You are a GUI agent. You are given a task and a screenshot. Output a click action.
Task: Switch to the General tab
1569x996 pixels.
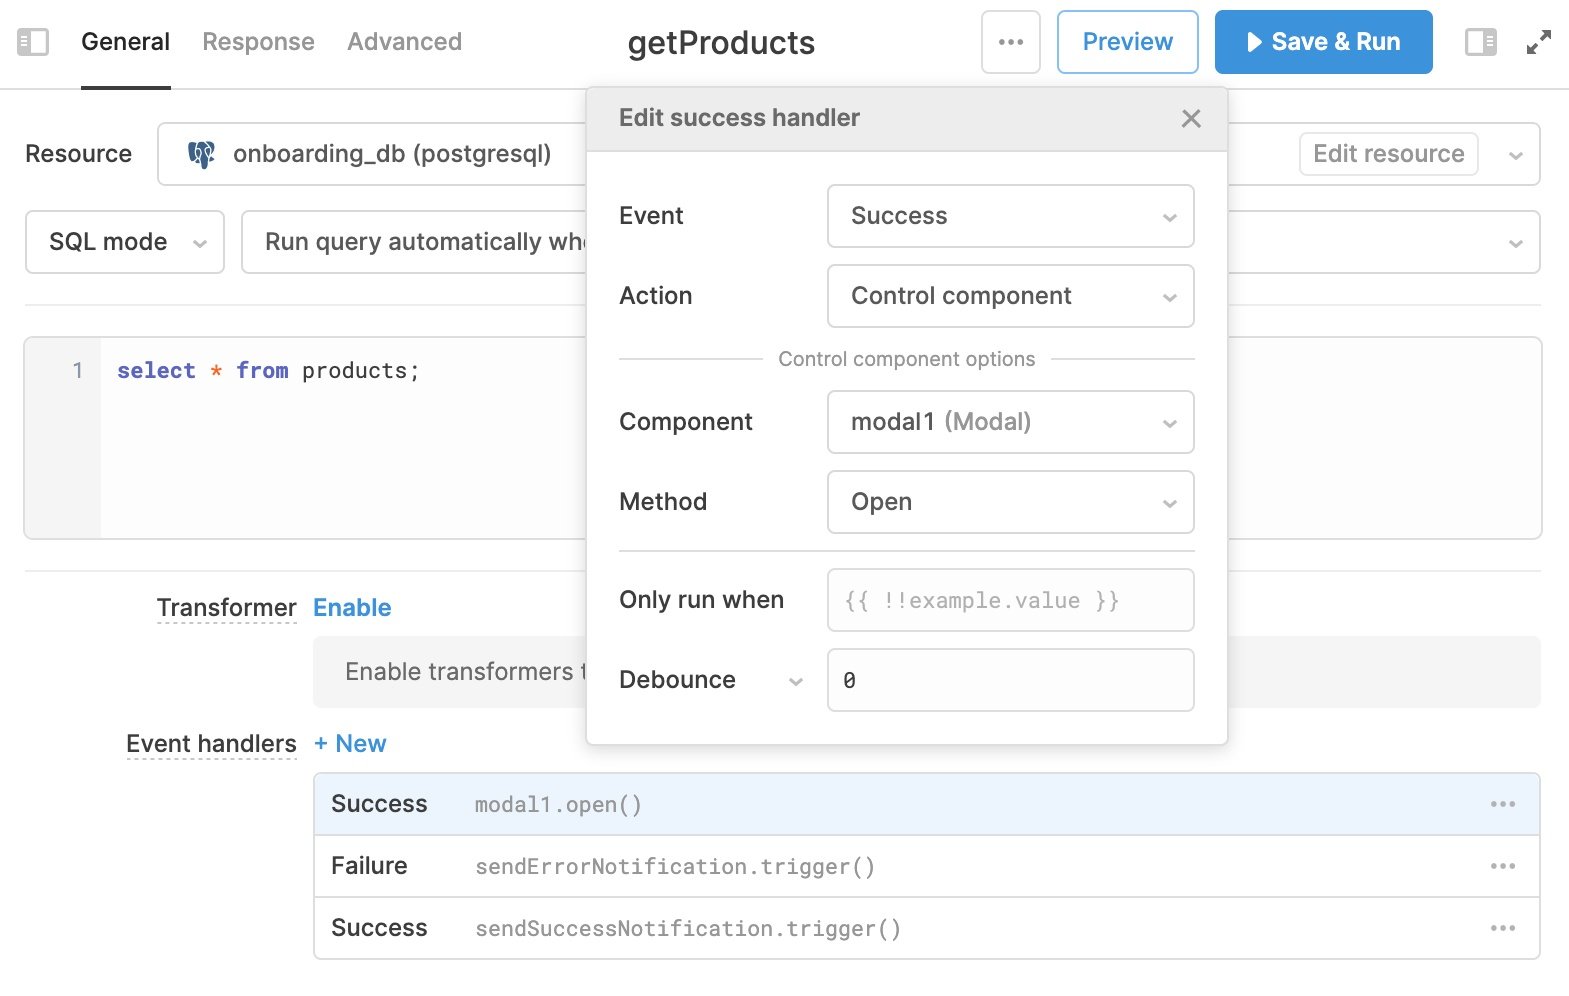pyautogui.click(x=125, y=42)
